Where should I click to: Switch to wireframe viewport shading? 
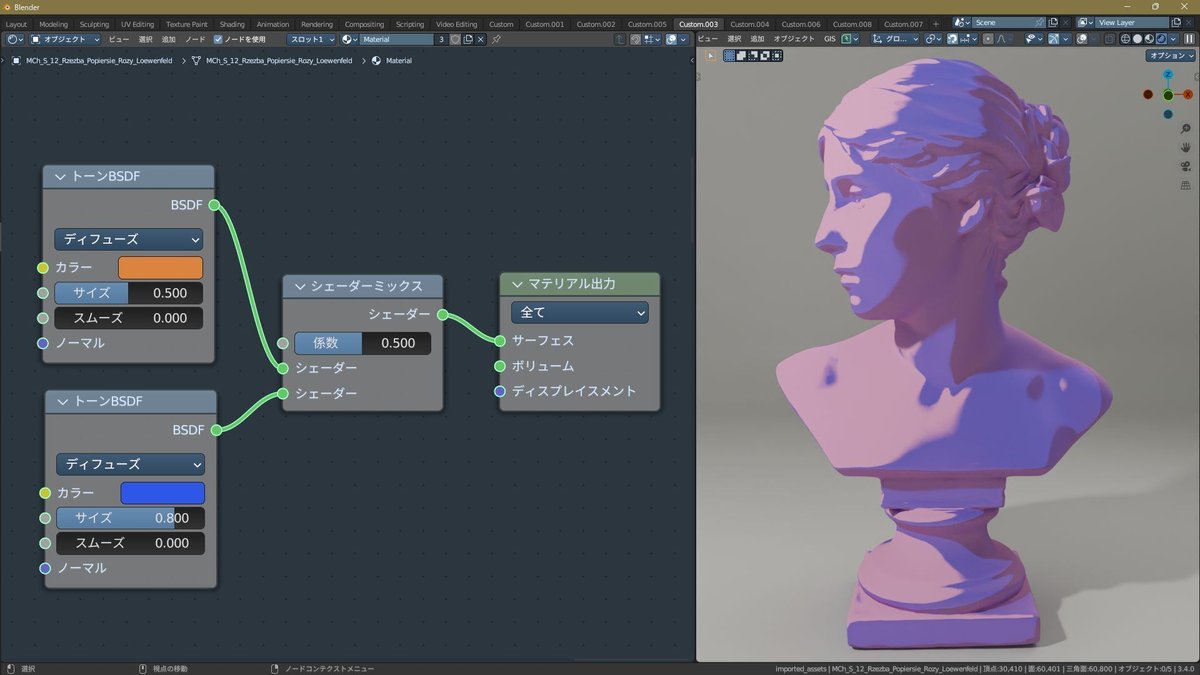tap(1125, 39)
